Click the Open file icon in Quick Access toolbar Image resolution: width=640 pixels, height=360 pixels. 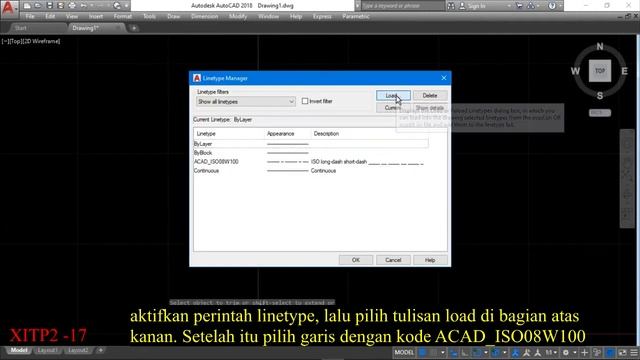click(x=38, y=6)
